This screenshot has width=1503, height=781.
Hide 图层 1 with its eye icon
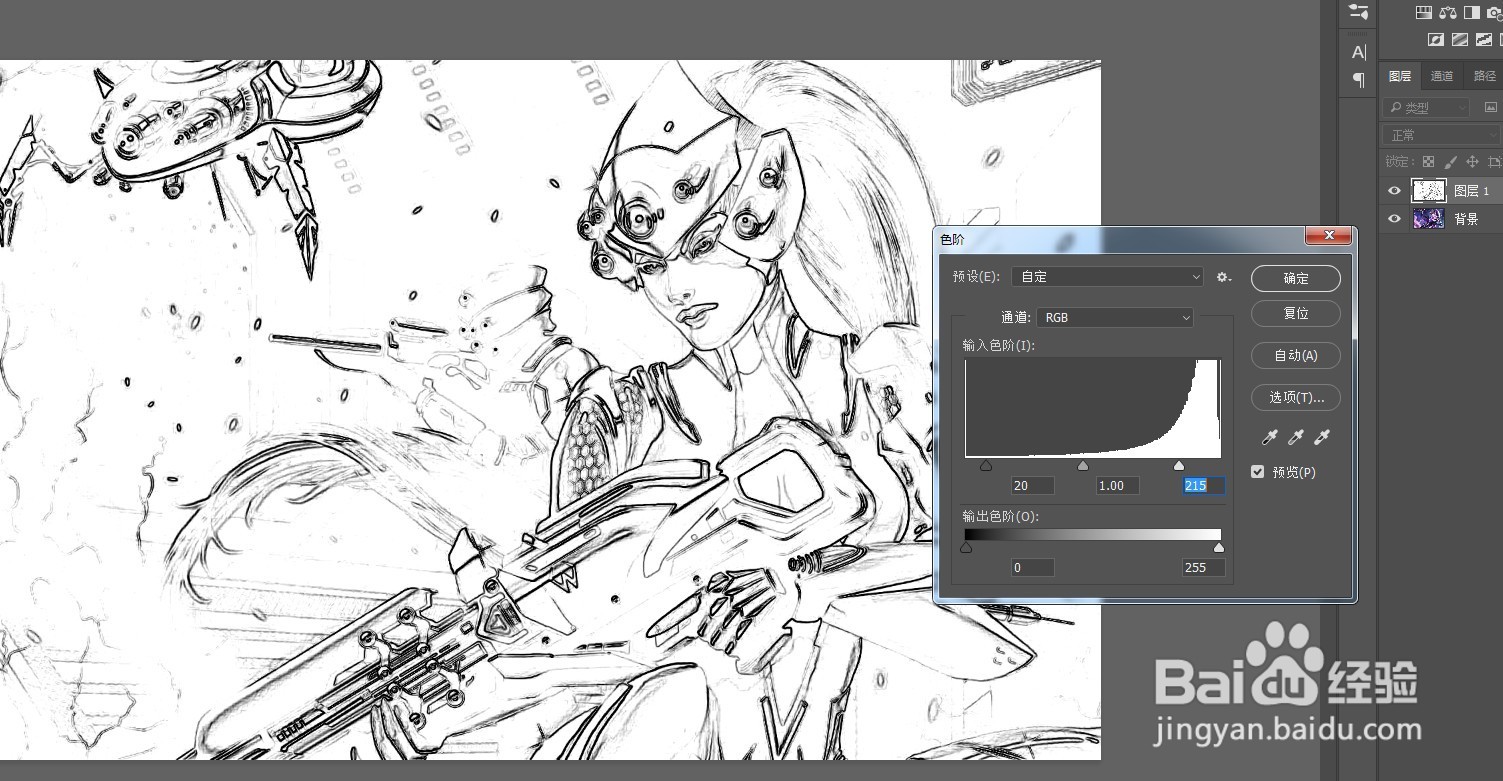coord(1394,190)
